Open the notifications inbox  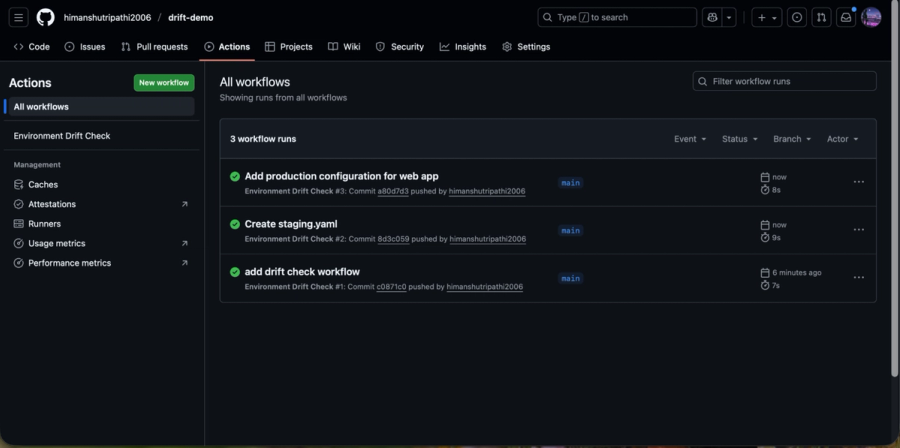[x=846, y=18]
